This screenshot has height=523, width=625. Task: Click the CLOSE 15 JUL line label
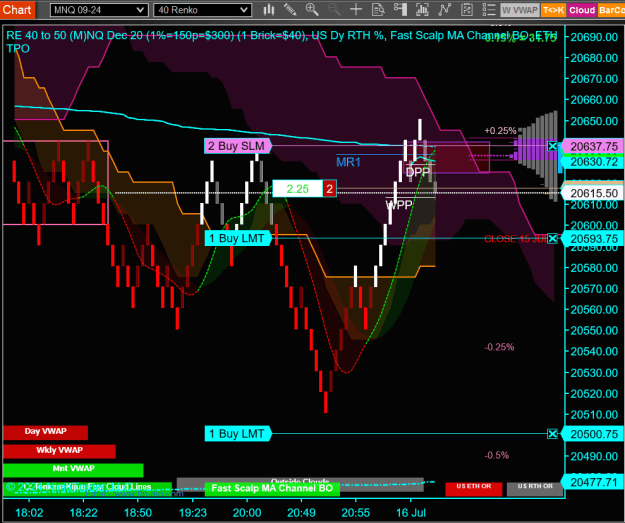click(515, 239)
